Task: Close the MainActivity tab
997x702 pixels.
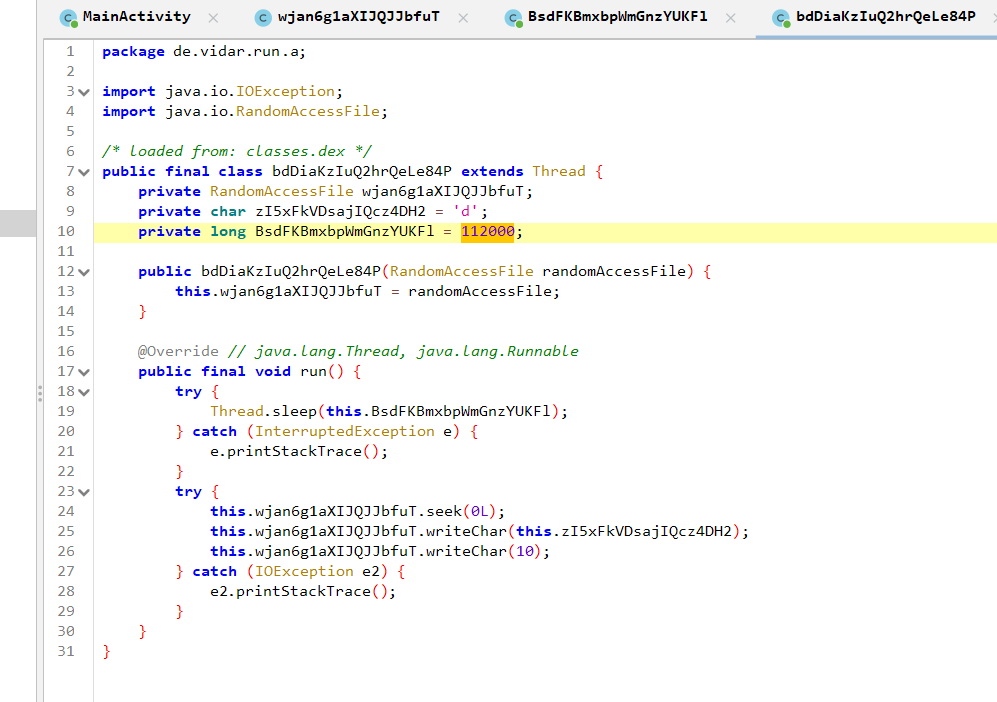Action: [x=213, y=18]
